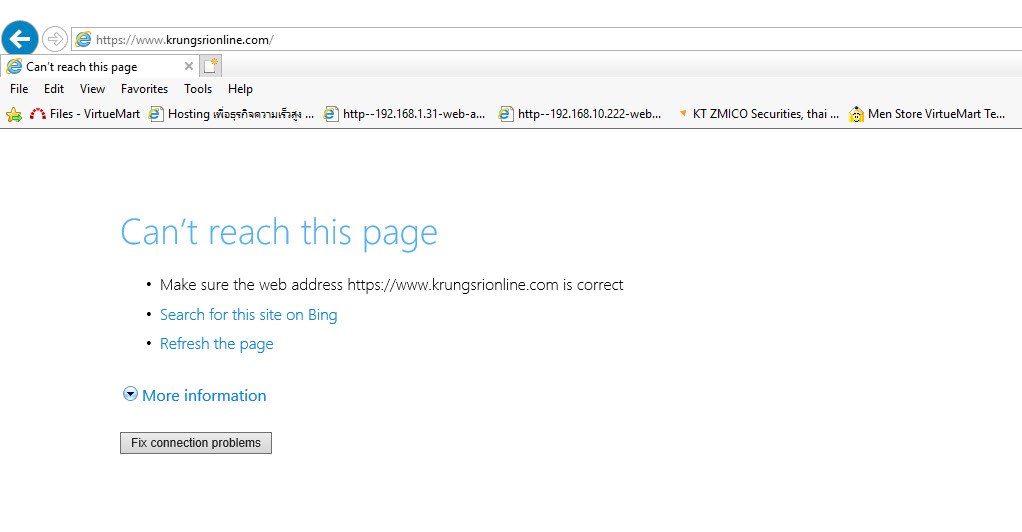Click Fix connection problems button
This screenshot has height=532, width=1022.
coord(196,443)
